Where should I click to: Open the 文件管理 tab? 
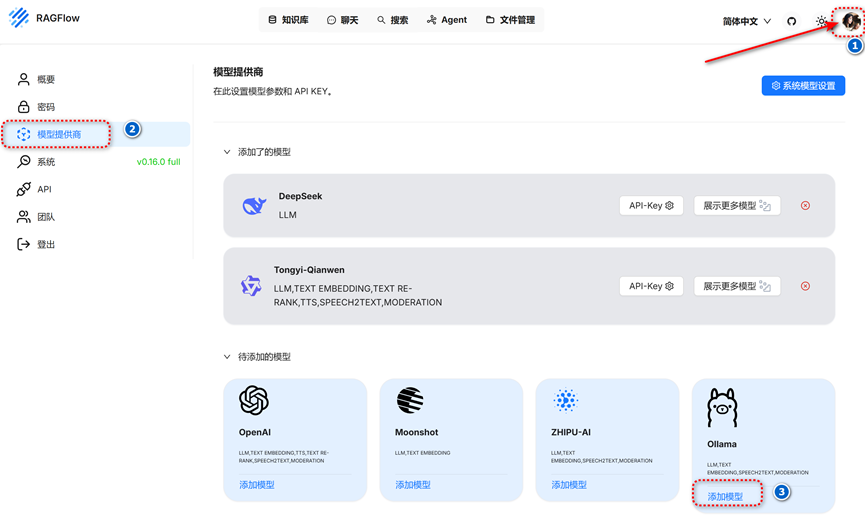coord(510,20)
